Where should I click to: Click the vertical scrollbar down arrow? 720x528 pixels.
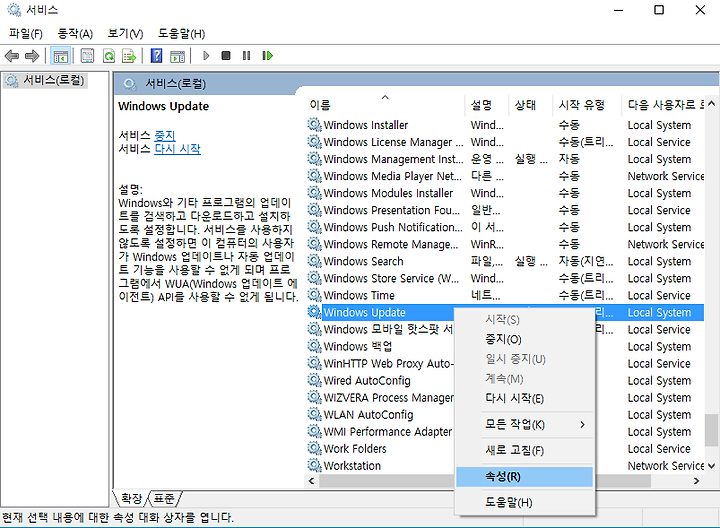[x=711, y=466]
